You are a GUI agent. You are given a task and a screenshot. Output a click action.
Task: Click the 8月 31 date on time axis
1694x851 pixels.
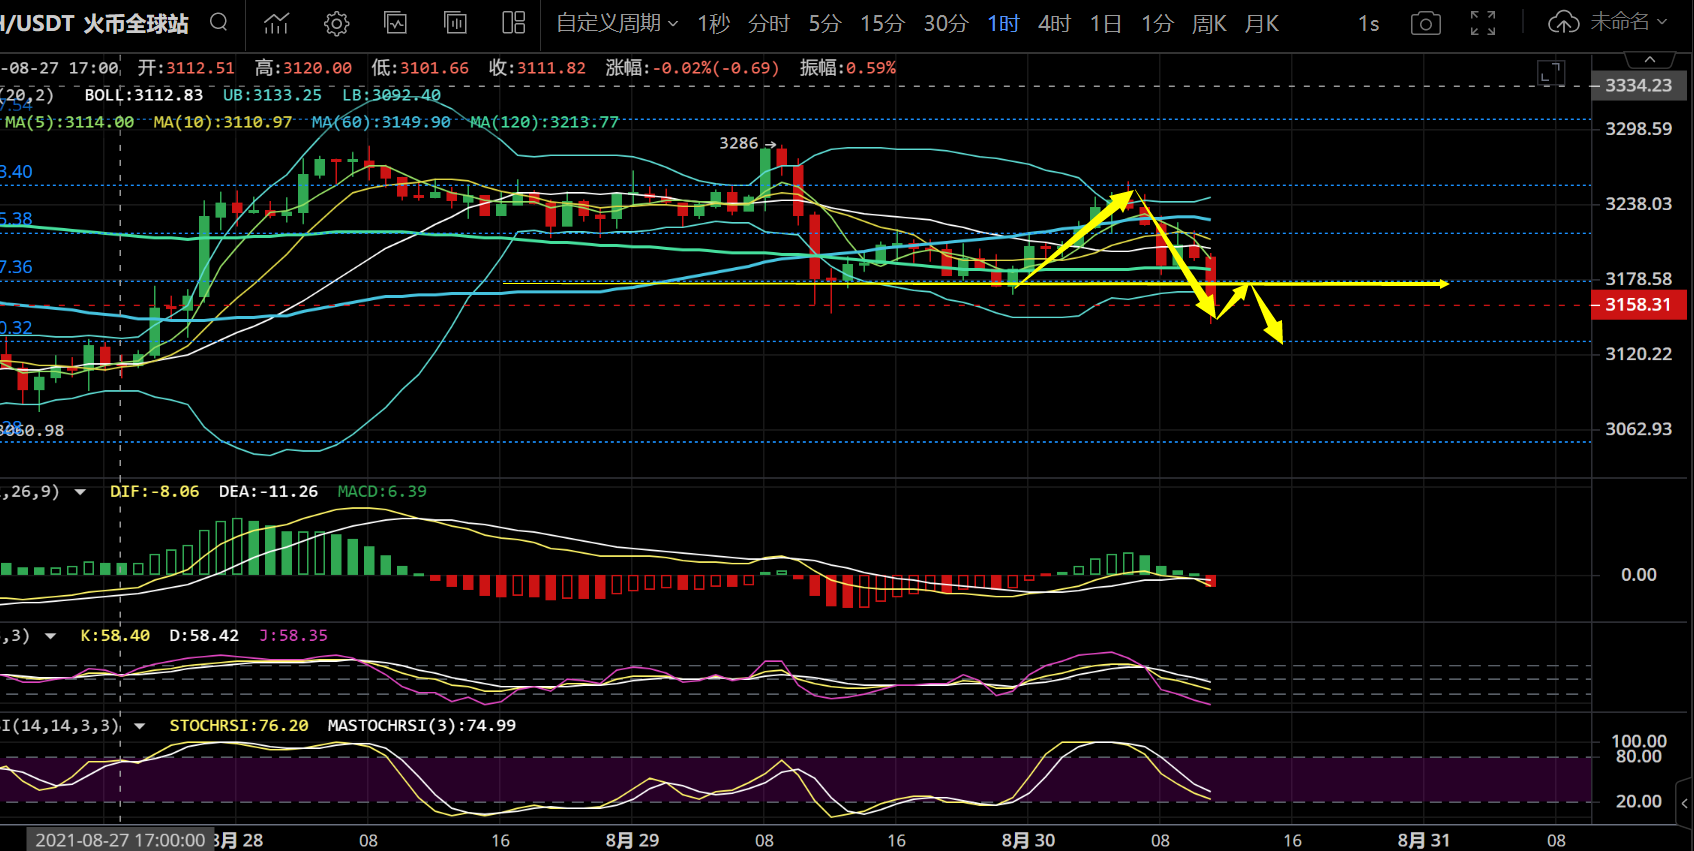pos(1424,840)
